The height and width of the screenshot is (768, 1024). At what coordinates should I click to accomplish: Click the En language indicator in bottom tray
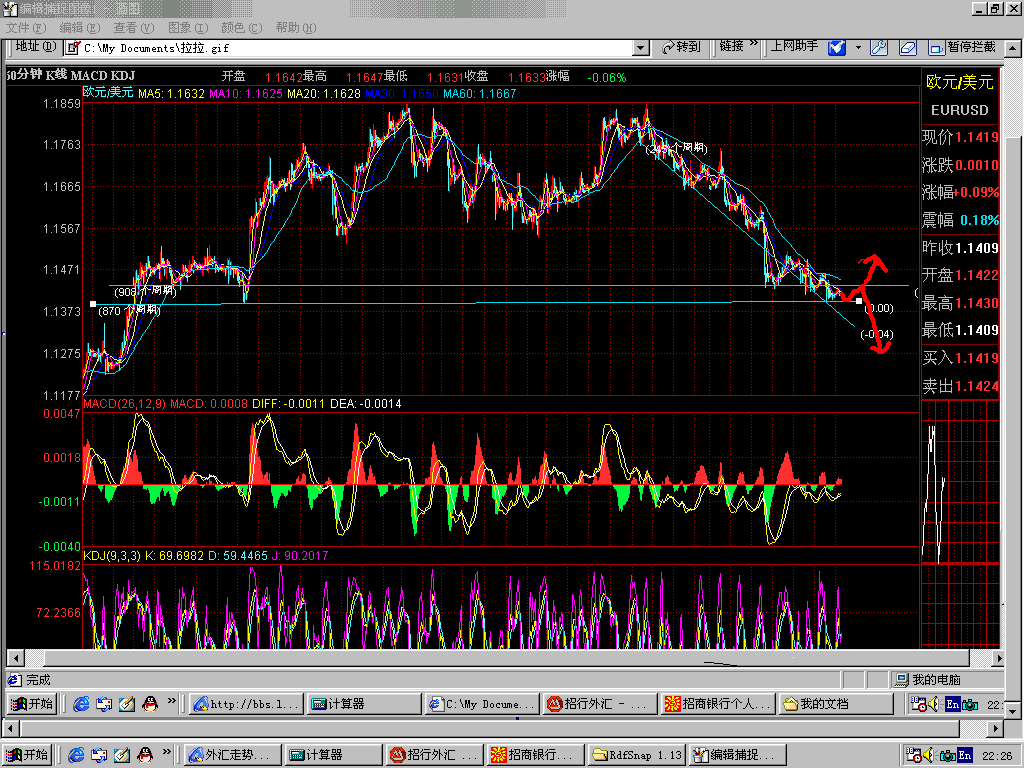[965, 756]
